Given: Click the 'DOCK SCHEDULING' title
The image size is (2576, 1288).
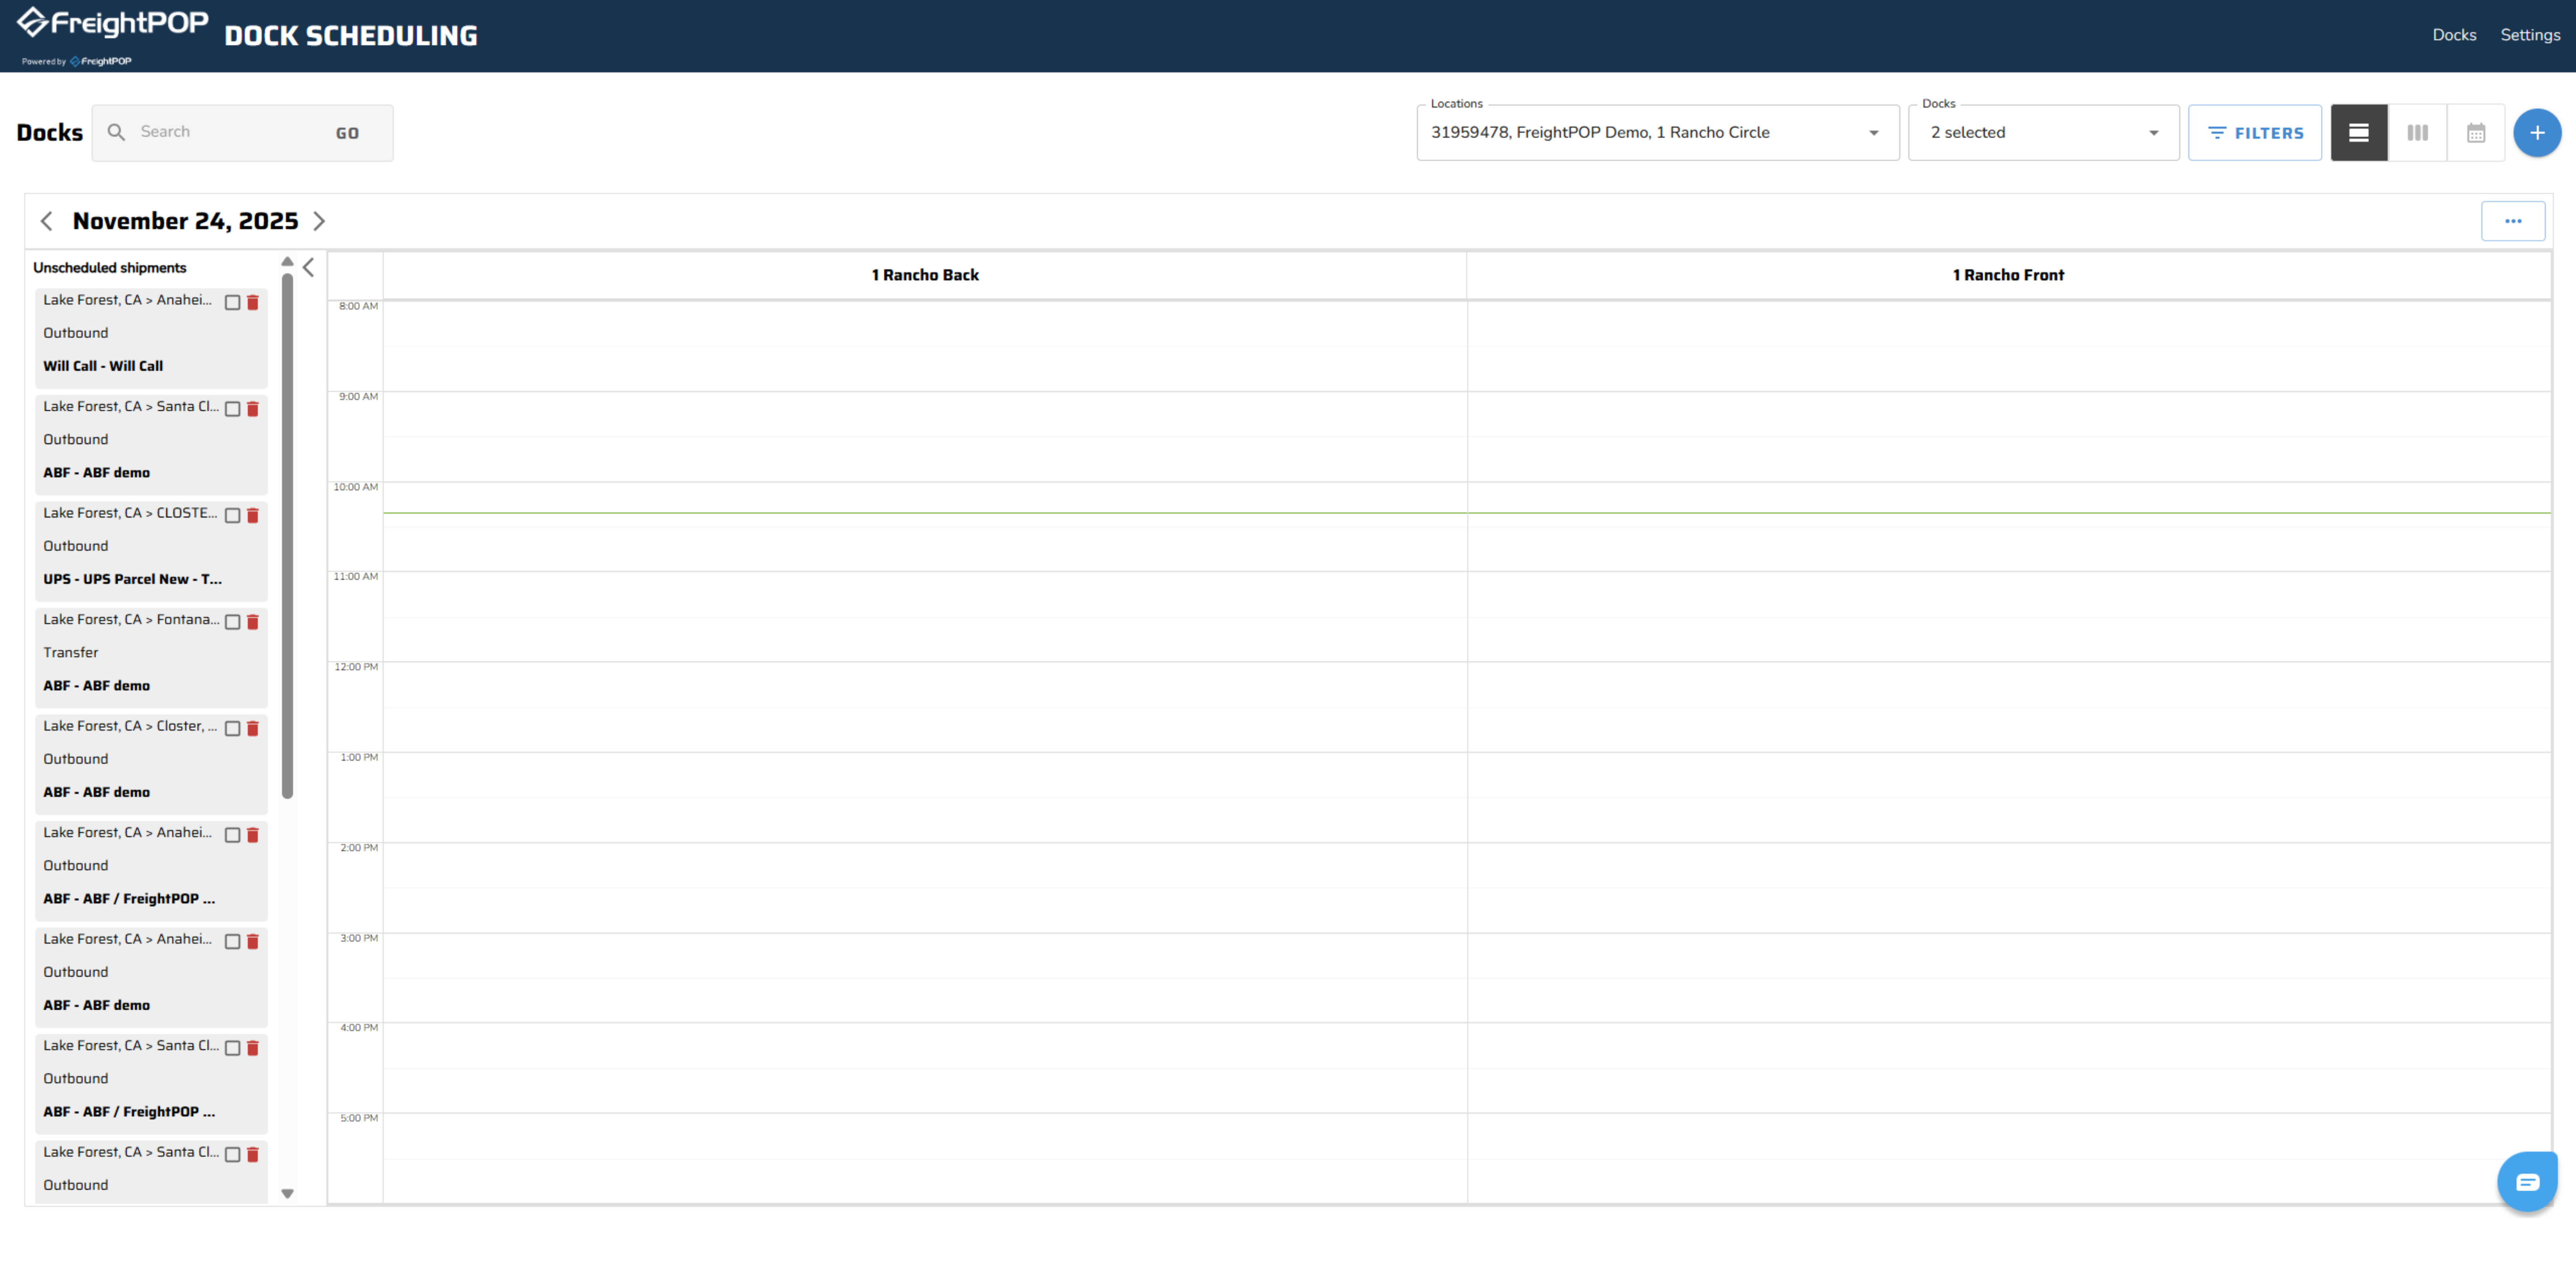Looking at the screenshot, I should pyautogui.click(x=351, y=36).
